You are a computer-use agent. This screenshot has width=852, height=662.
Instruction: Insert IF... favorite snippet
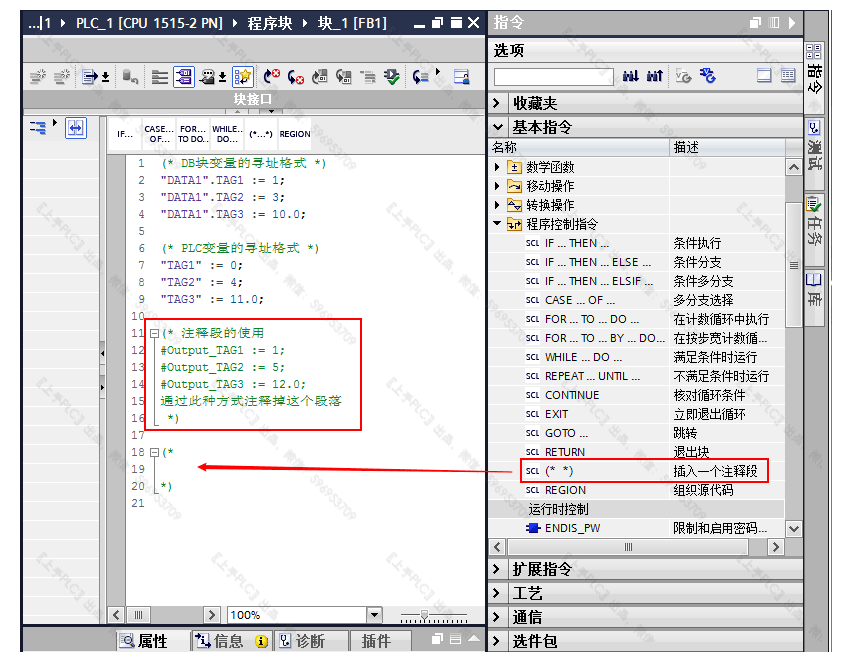(125, 134)
